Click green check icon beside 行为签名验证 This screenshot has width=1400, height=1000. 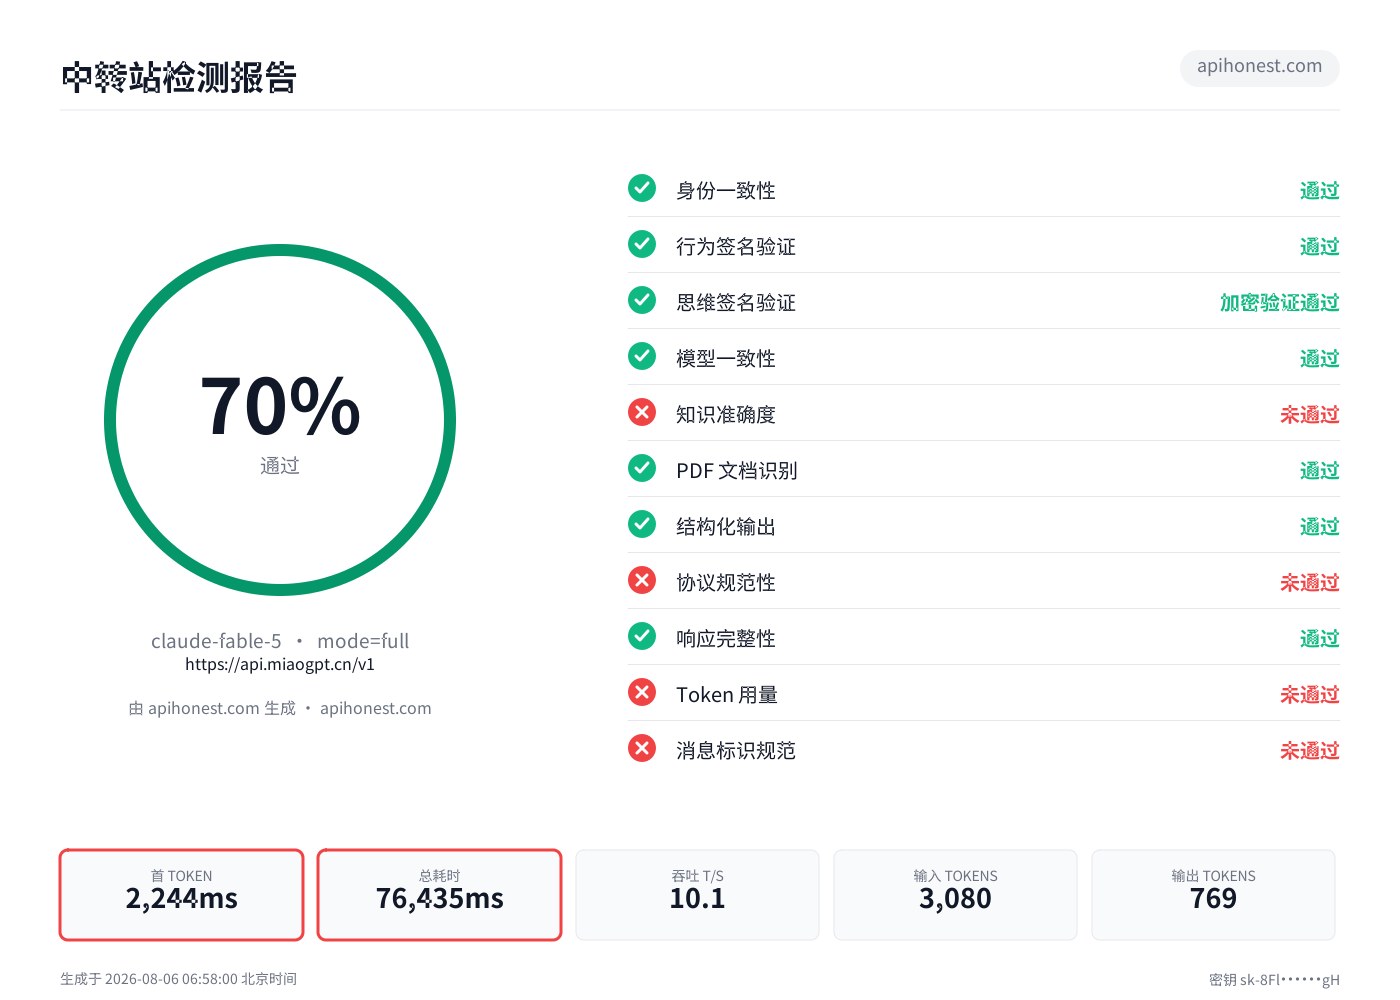click(x=642, y=244)
